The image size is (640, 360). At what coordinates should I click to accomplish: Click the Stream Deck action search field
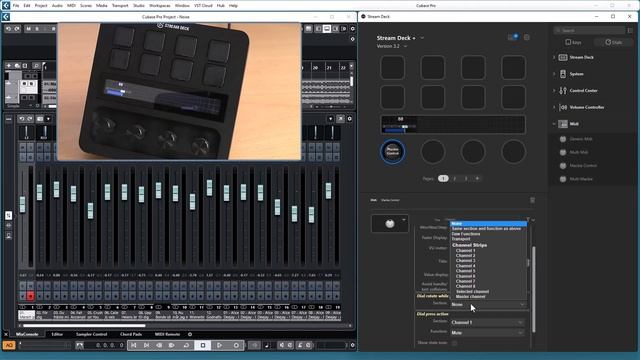(x=589, y=30)
